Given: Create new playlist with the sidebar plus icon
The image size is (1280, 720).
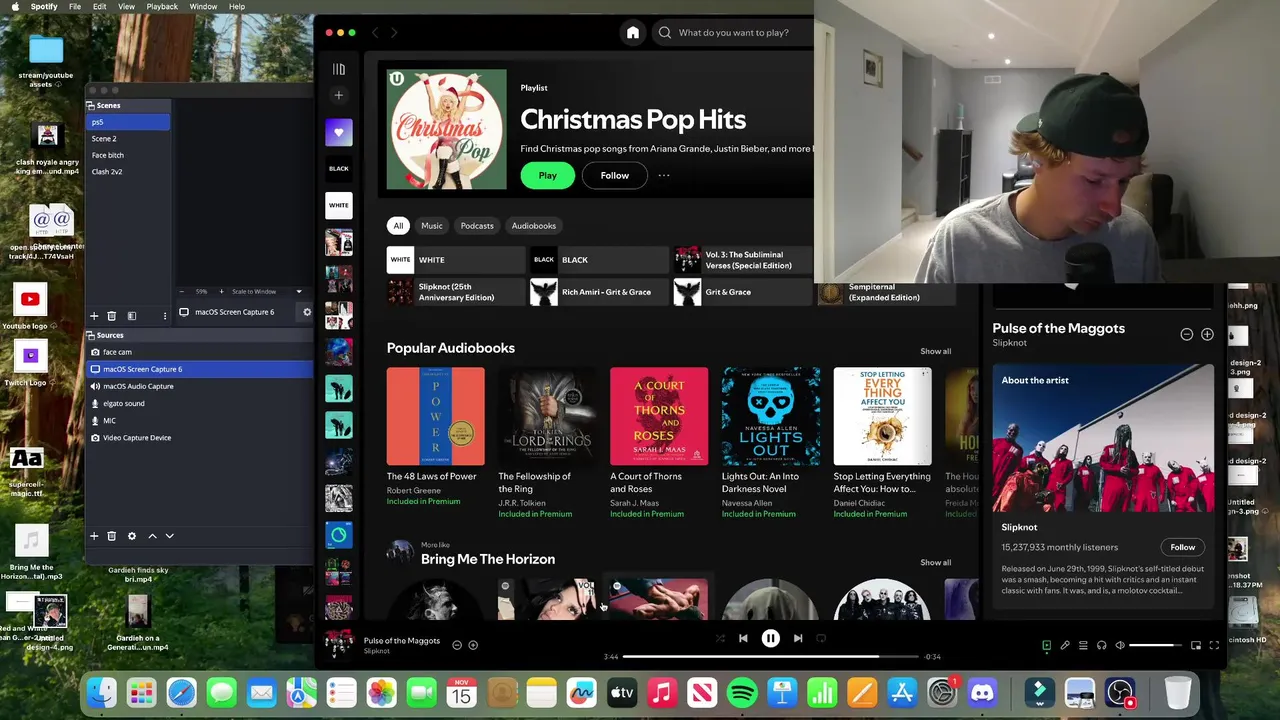Looking at the screenshot, I should pyautogui.click(x=339, y=95).
